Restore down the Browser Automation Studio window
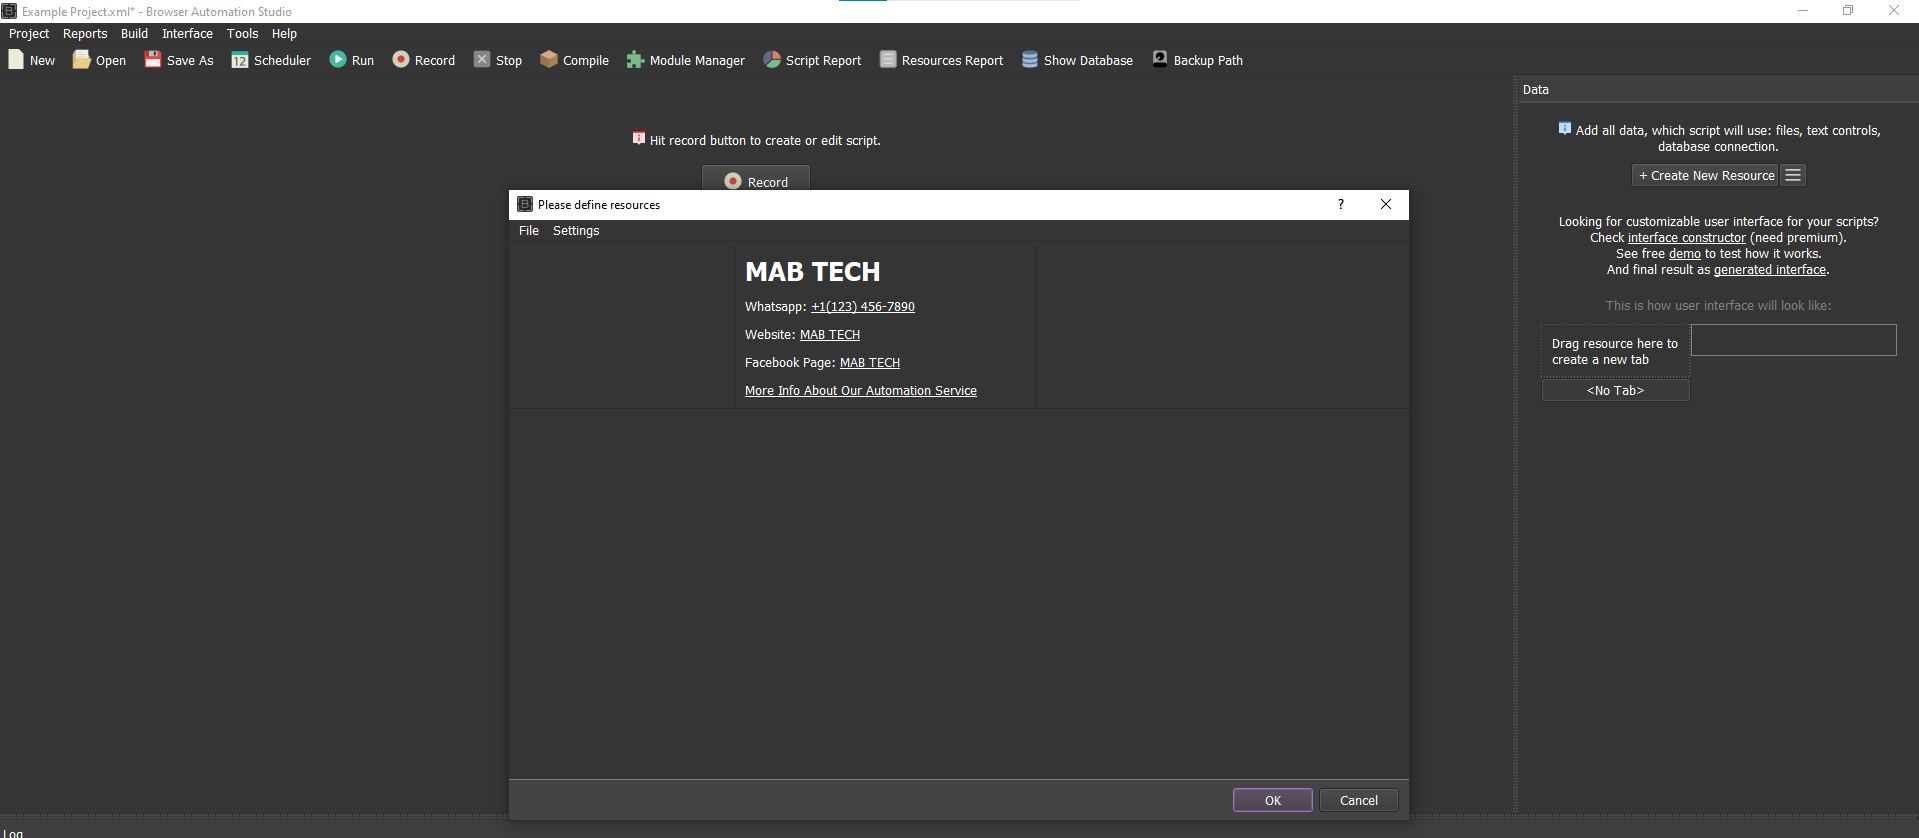 pyautogui.click(x=1848, y=11)
